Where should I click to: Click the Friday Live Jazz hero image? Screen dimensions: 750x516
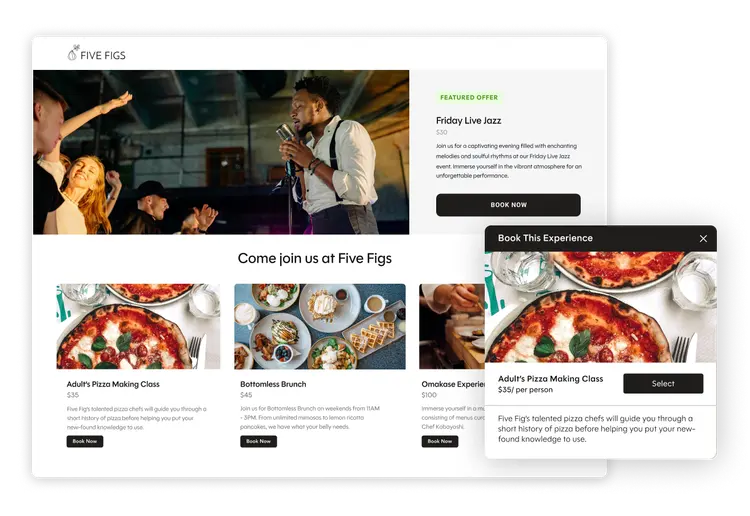(x=221, y=152)
